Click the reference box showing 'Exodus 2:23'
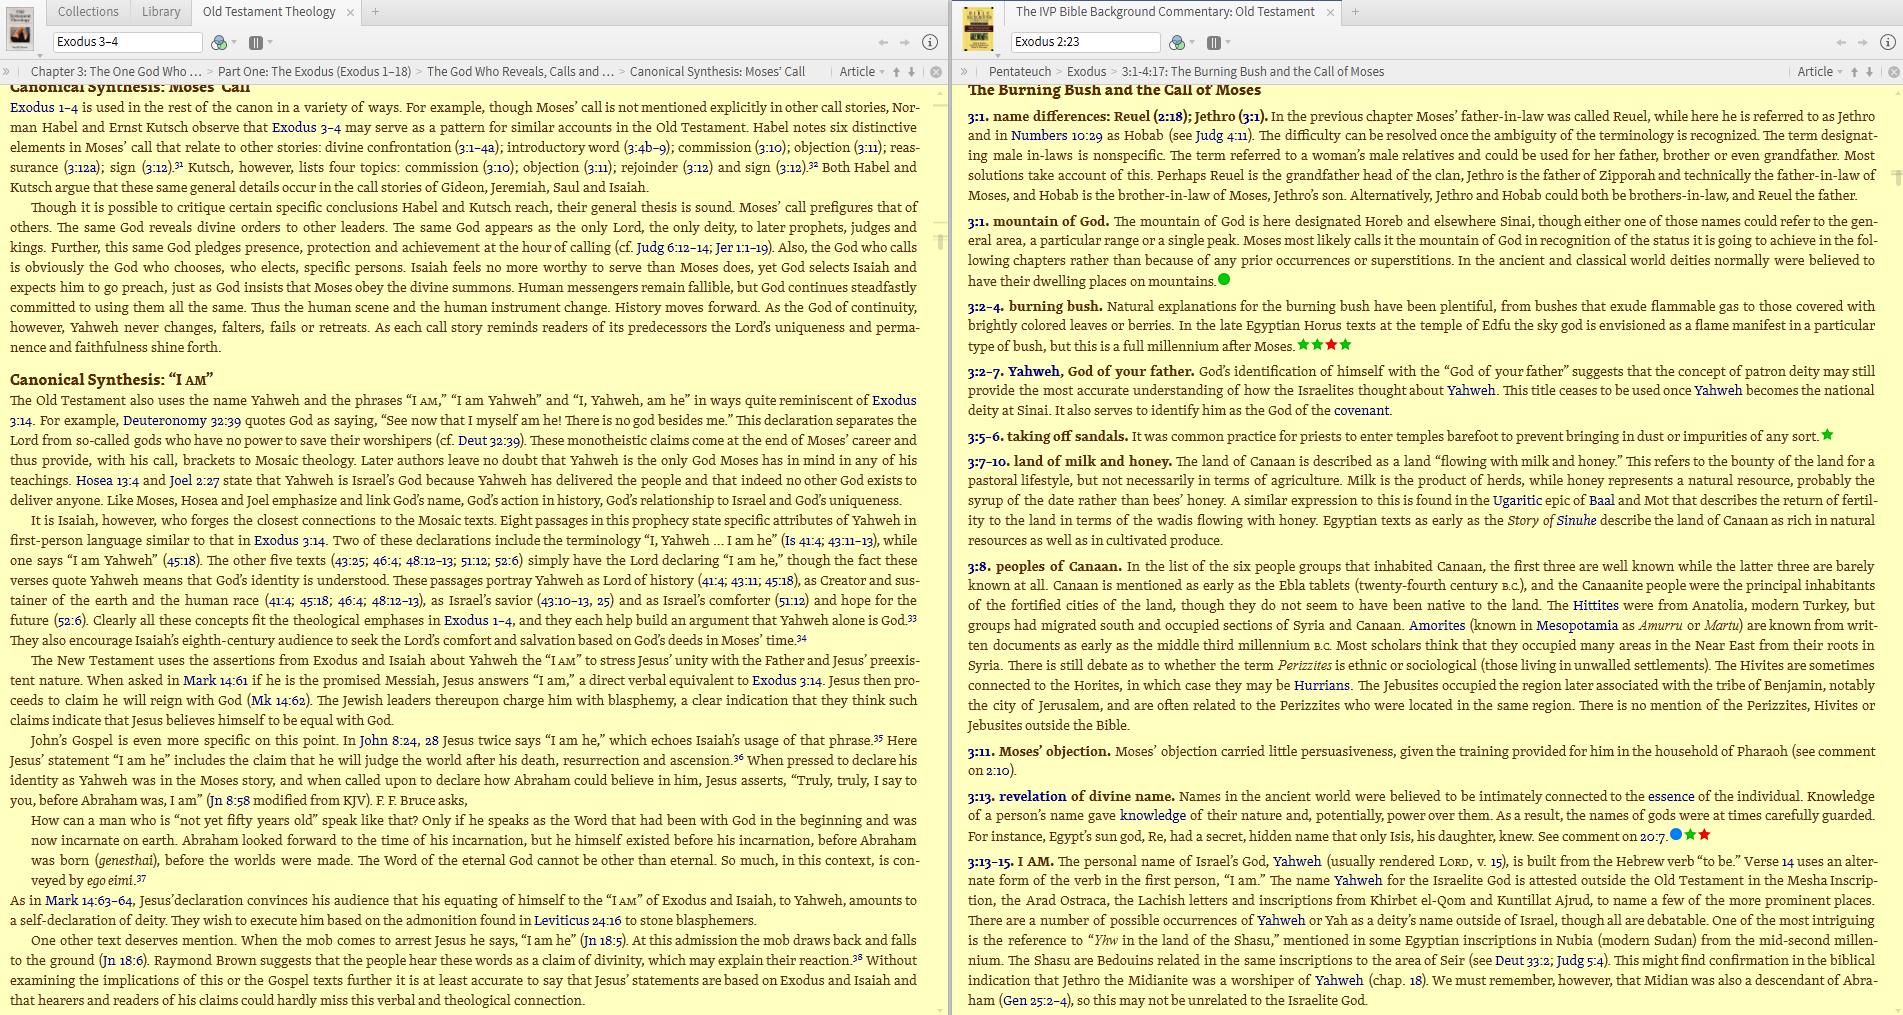 [x=1085, y=42]
